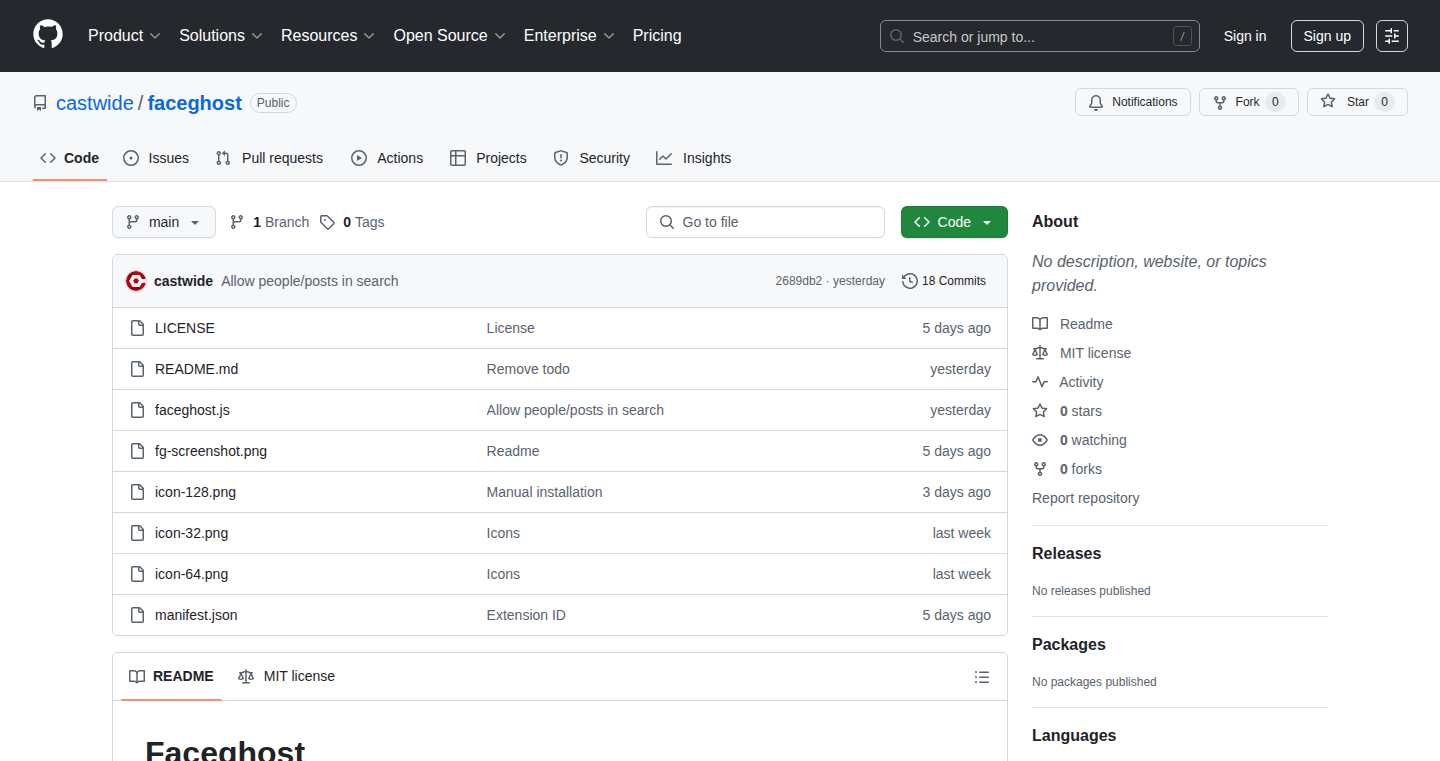
Task: Expand the green Code dropdown
Action: tap(954, 222)
